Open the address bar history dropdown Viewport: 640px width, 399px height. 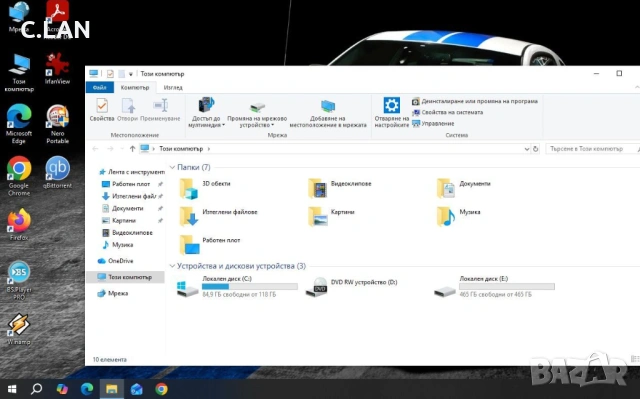527,149
